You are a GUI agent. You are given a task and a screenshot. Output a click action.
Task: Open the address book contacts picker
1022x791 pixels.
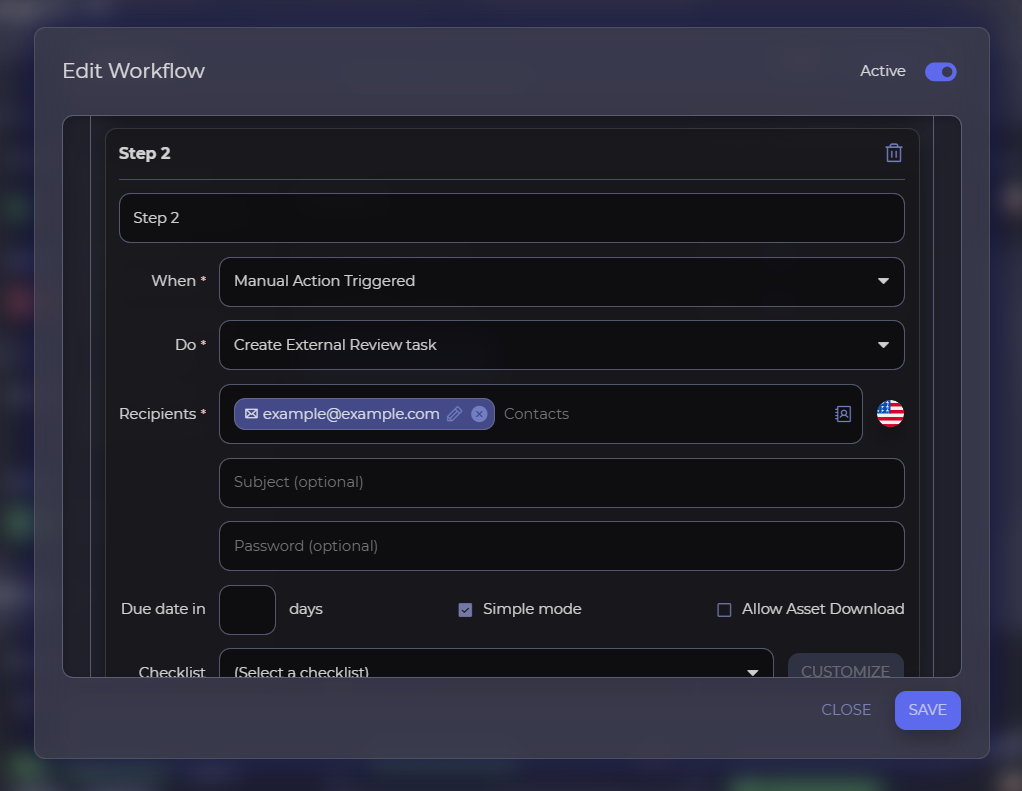click(842, 414)
